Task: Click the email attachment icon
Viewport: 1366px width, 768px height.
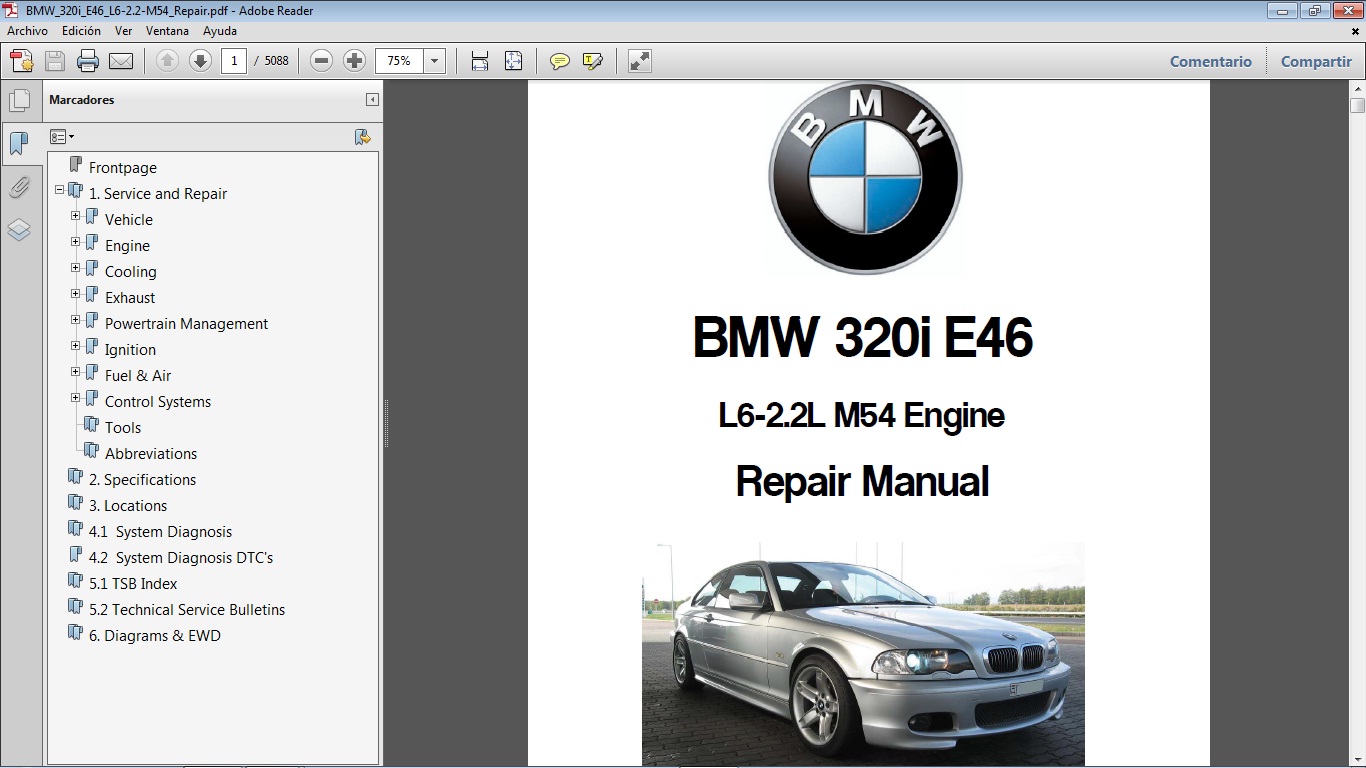Action: coord(120,61)
